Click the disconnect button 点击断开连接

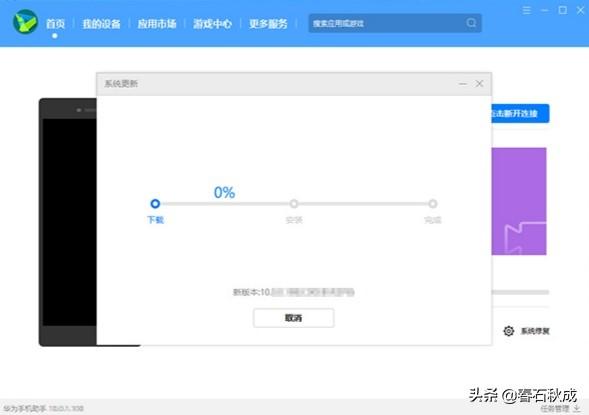[520, 113]
